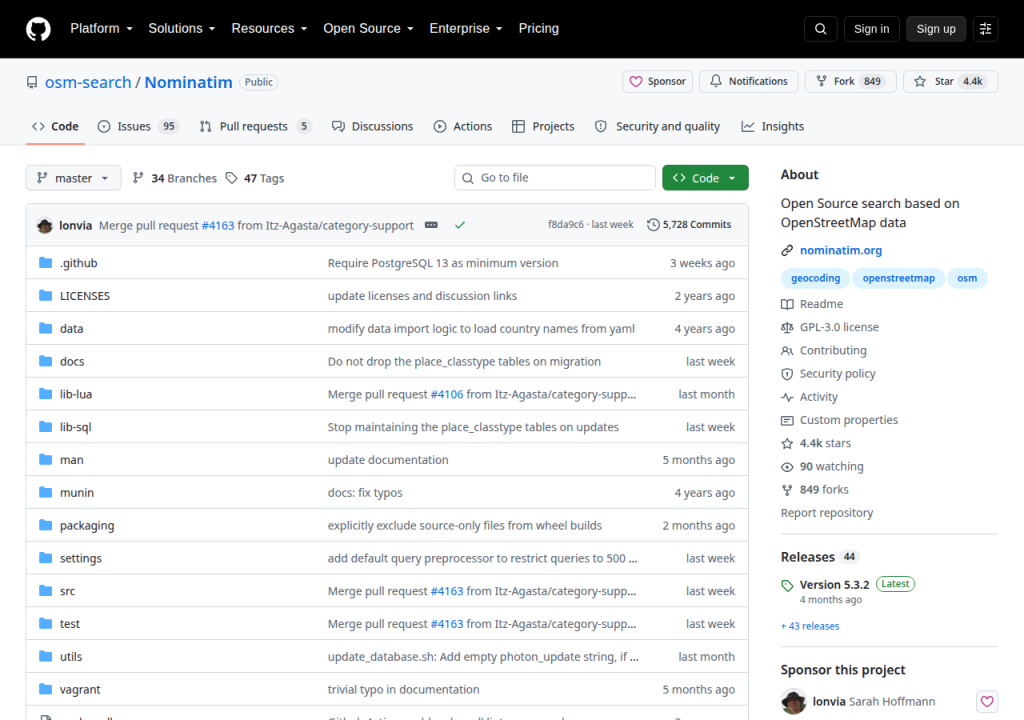Click the Sign in button
Screen dimensions: 1024x720
pos(871,29)
